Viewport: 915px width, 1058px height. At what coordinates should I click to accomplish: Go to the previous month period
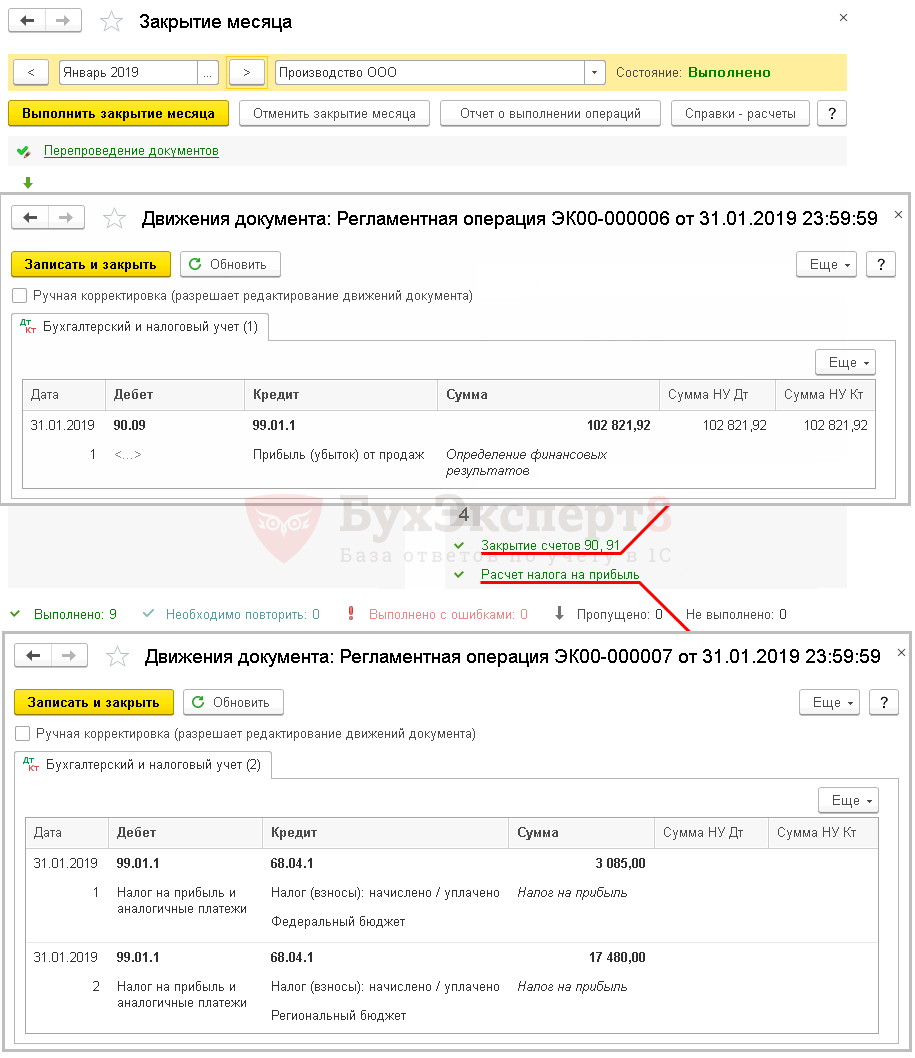31,72
